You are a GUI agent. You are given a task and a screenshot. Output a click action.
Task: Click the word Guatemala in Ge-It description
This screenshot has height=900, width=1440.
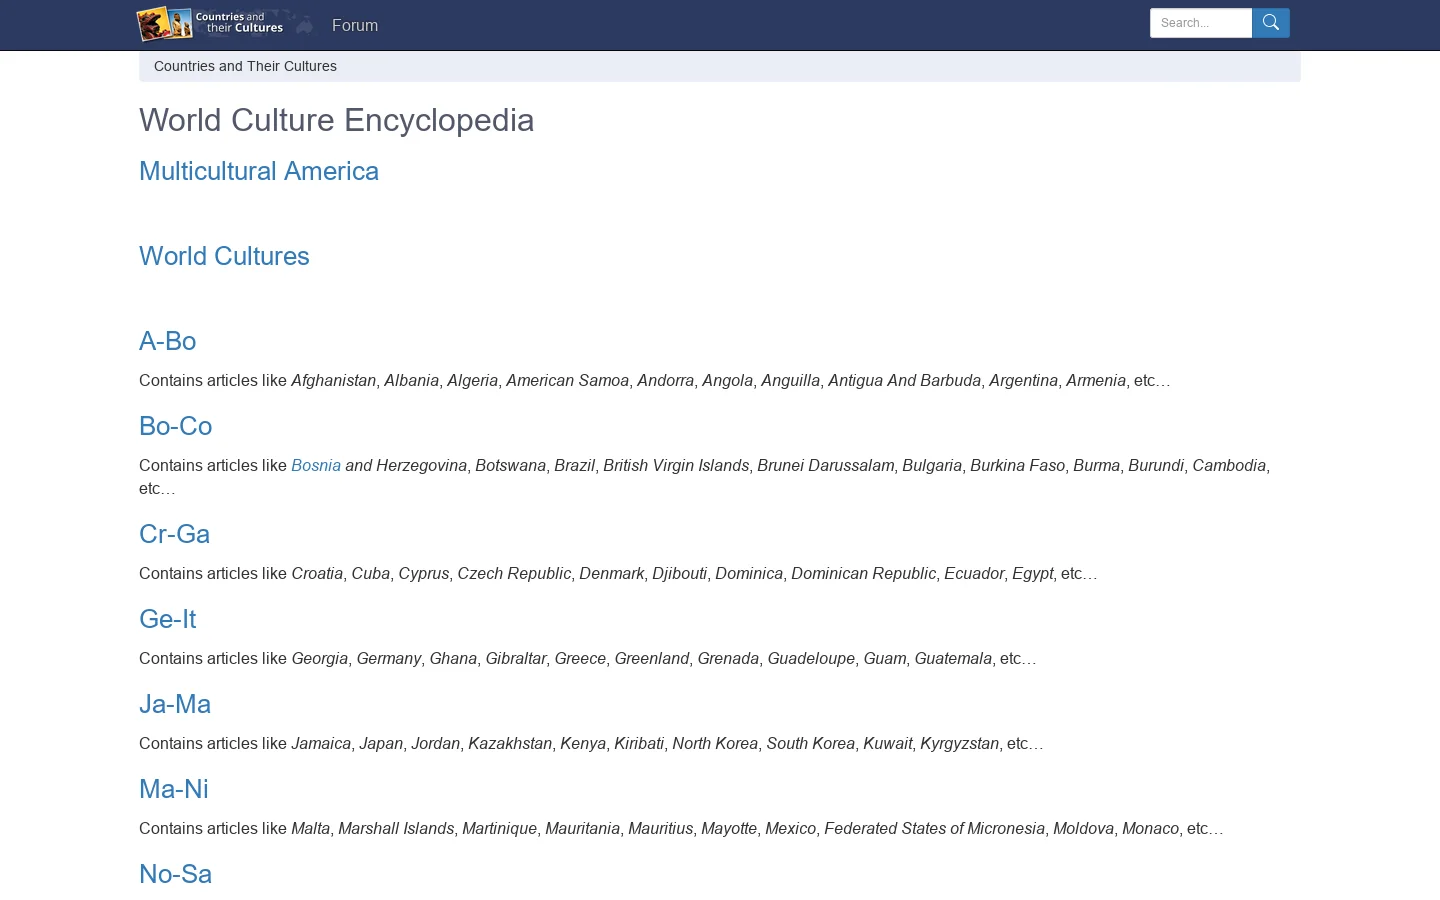pos(953,658)
